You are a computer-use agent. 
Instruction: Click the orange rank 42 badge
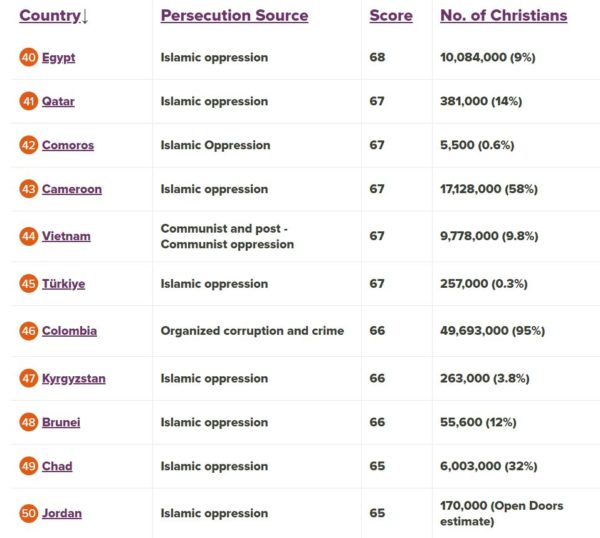28,146
